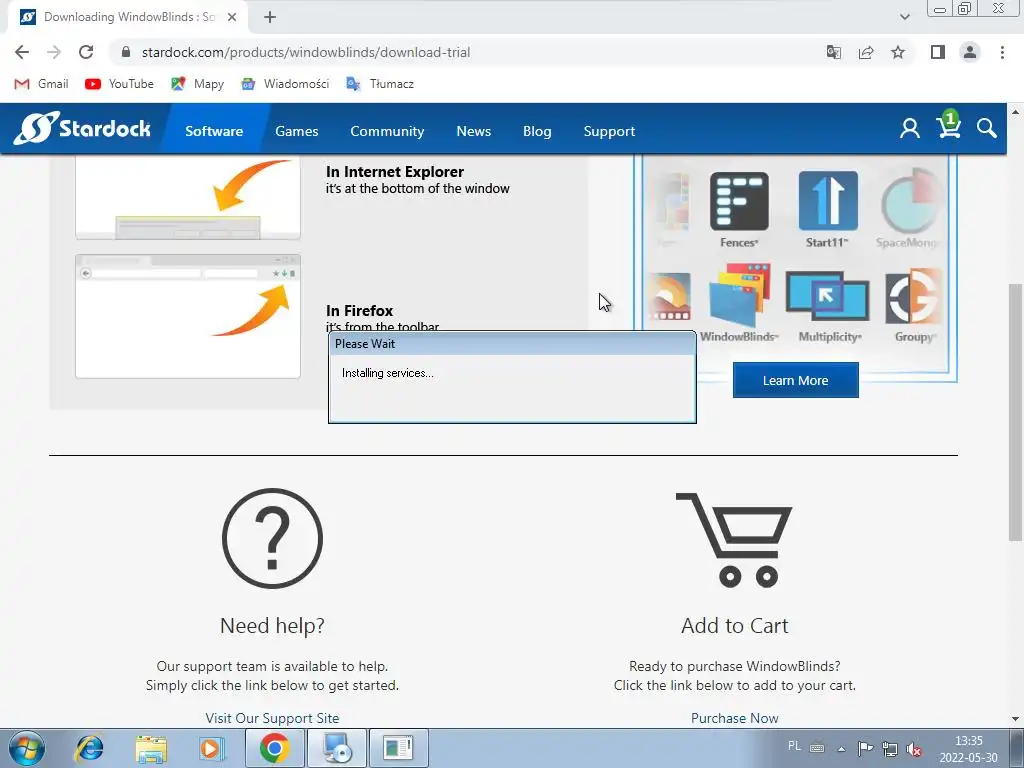Viewport: 1024px width, 768px height.
Task: Click the PL language indicator in tray
Action: [794, 746]
